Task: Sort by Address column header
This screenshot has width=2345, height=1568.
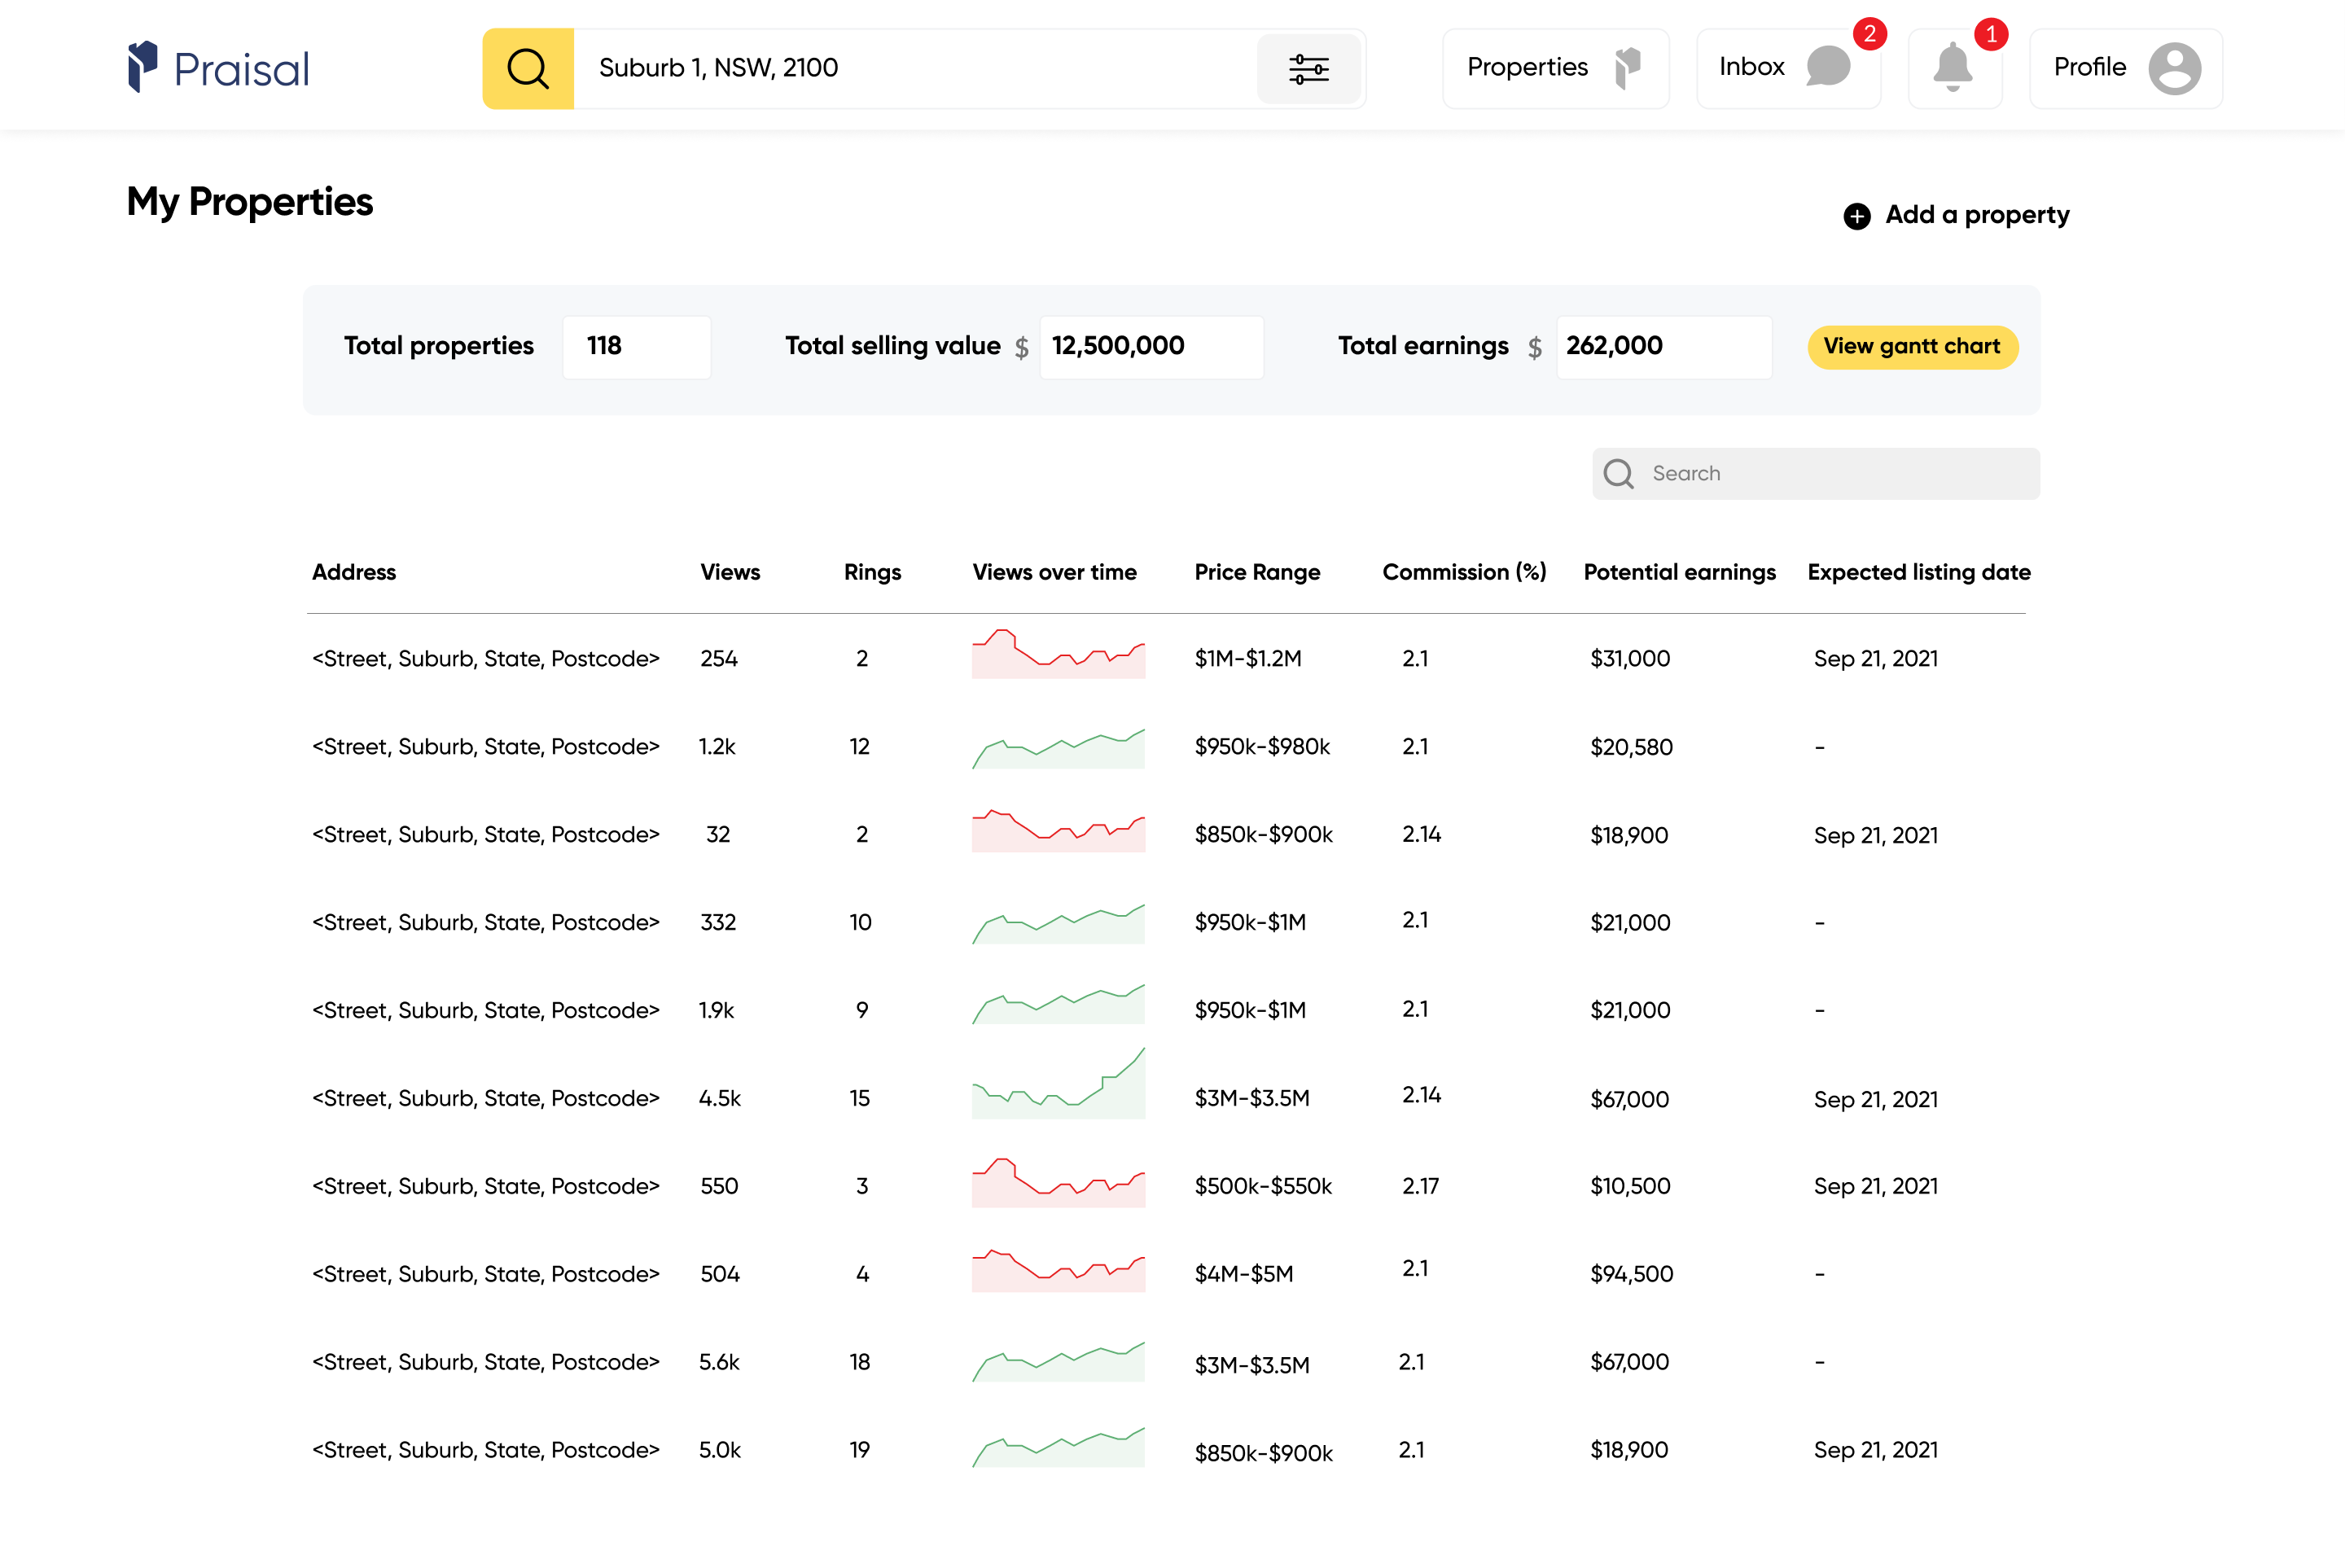Action: coord(354,572)
